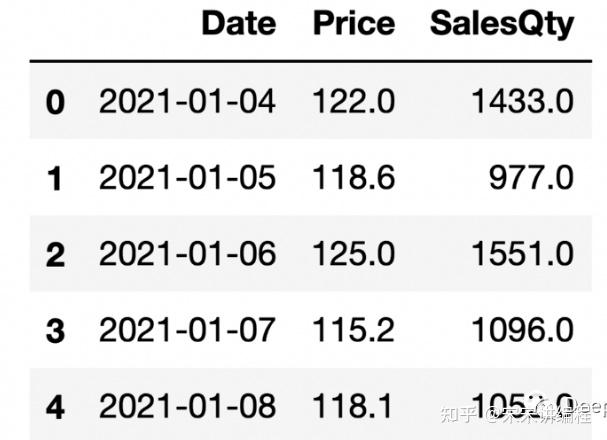Select row index 3
Screen dimensions: 607x440
tap(55, 330)
